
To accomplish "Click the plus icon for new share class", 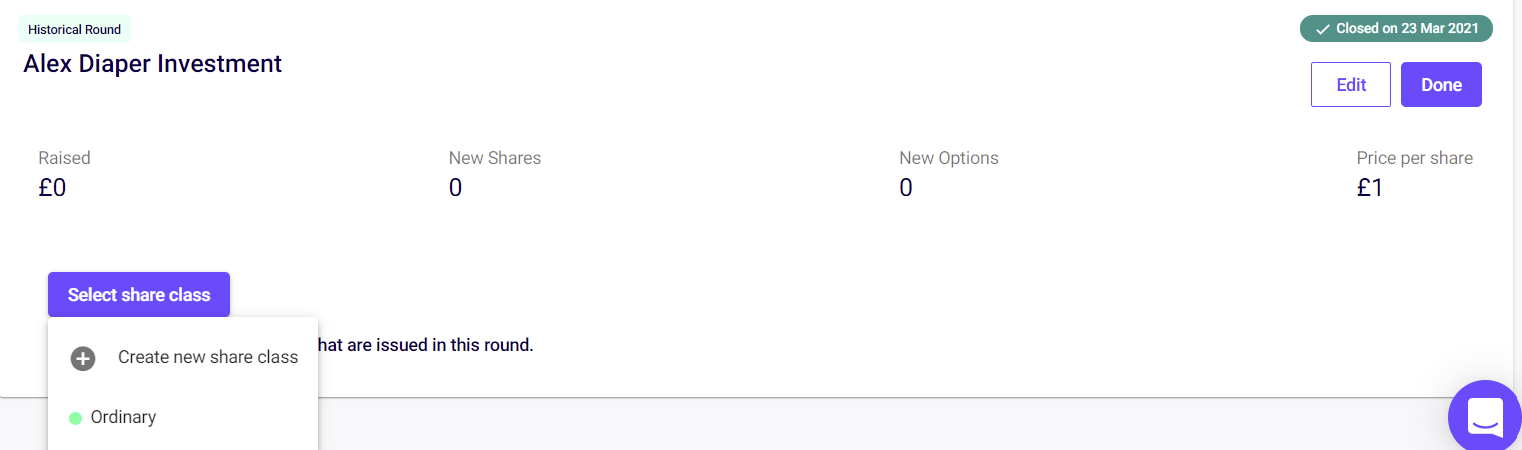I will point(83,358).
